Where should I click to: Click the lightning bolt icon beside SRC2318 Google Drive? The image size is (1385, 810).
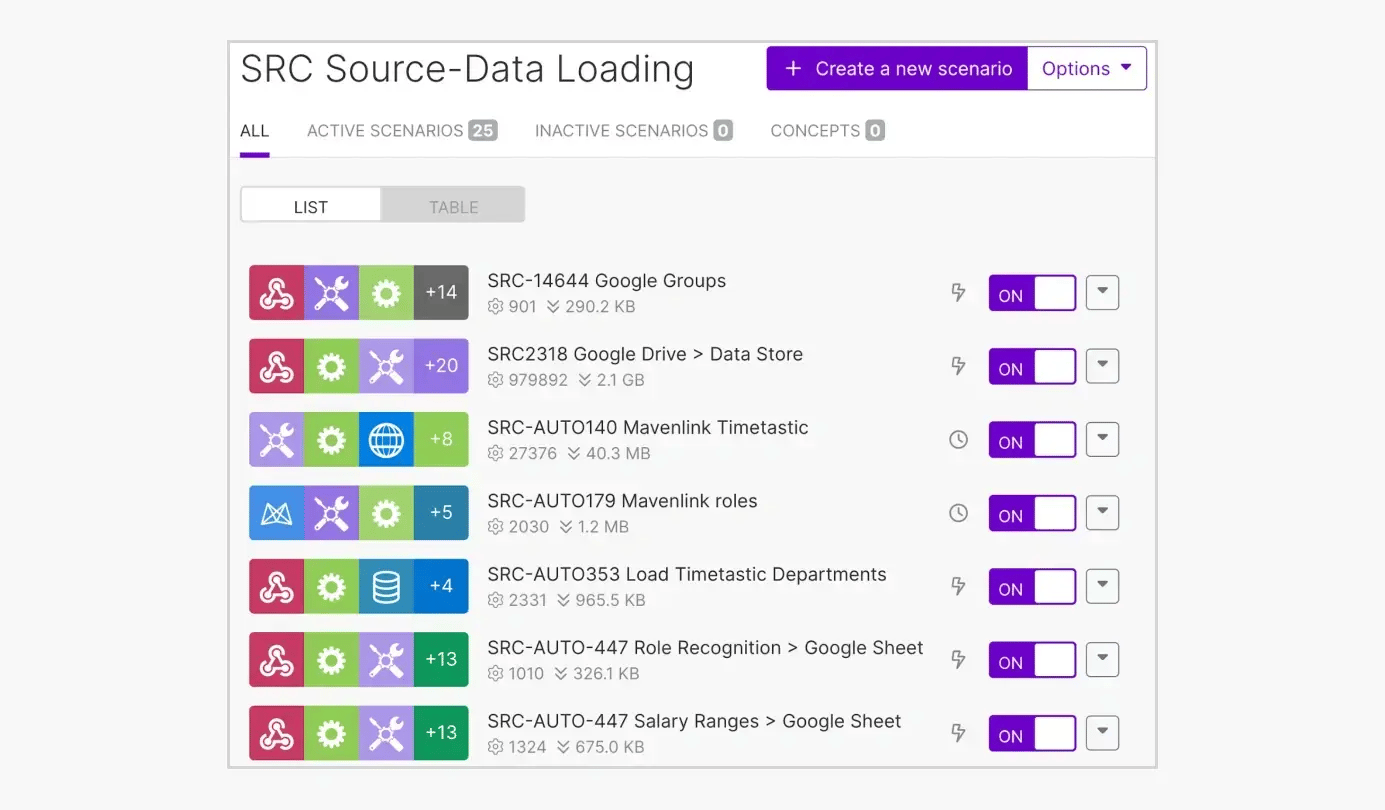click(959, 365)
